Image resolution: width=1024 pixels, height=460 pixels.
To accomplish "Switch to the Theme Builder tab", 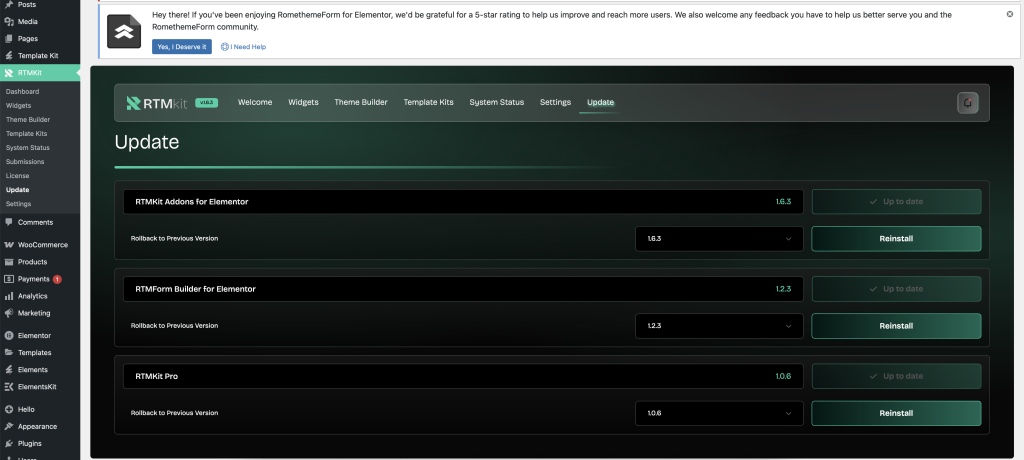I will tap(361, 103).
